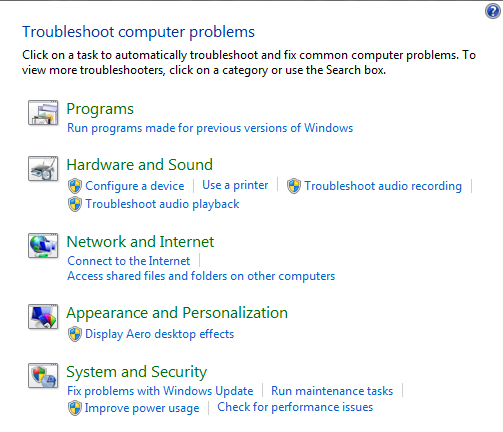Screen dimensions: 503x432
Task: Launch Display Aero desktop effects troubleshooter
Action: pyautogui.click(x=160, y=334)
